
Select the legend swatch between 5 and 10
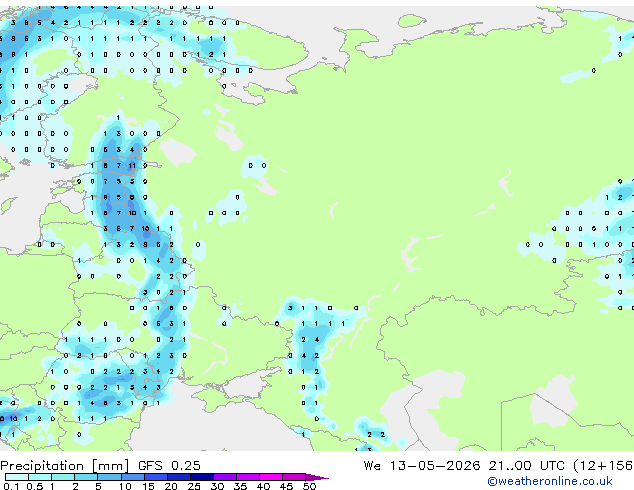pyautogui.click(x=109, y=477)
